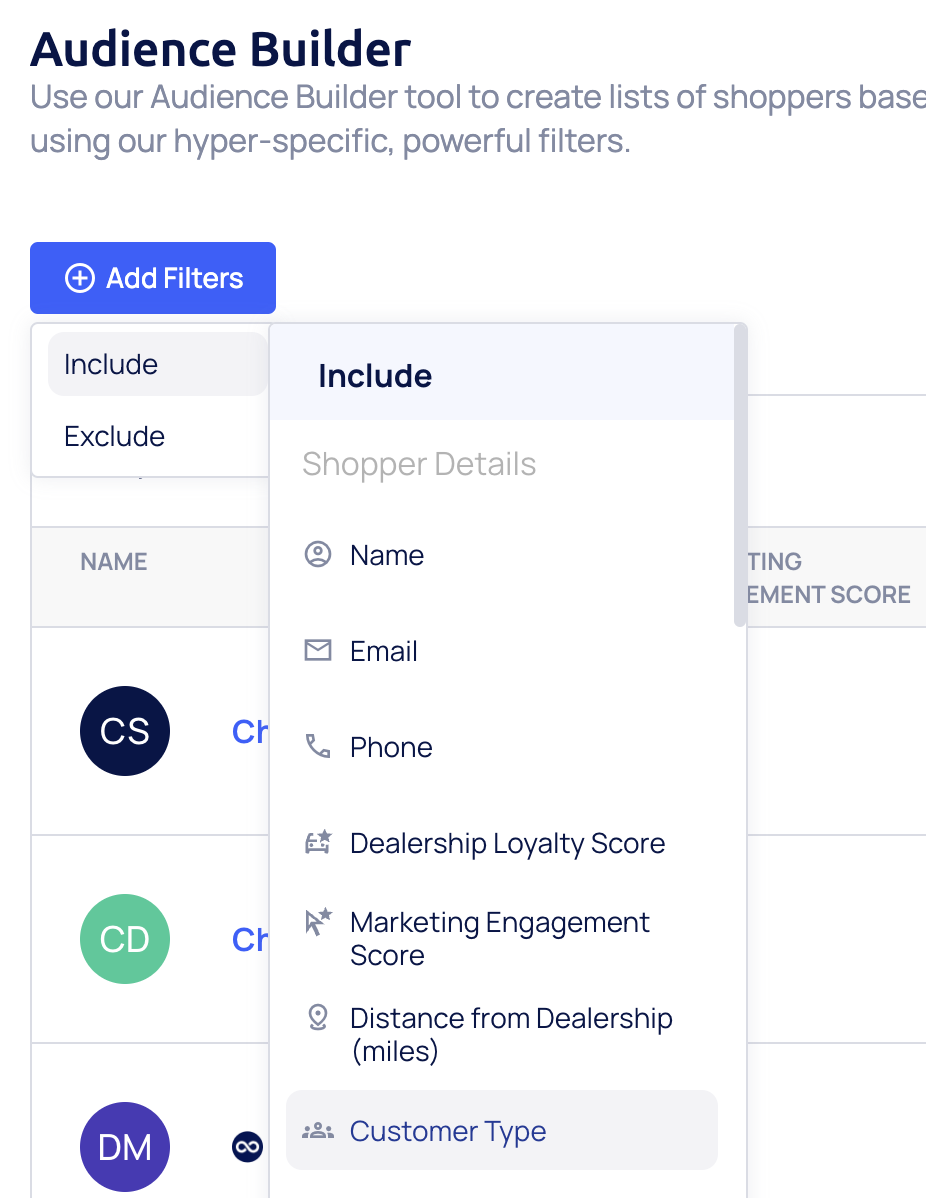This screenshot has height=1198, width=926.
Task: Select Exclude in the filter mode menu
Action: click(x=114, y=436)
